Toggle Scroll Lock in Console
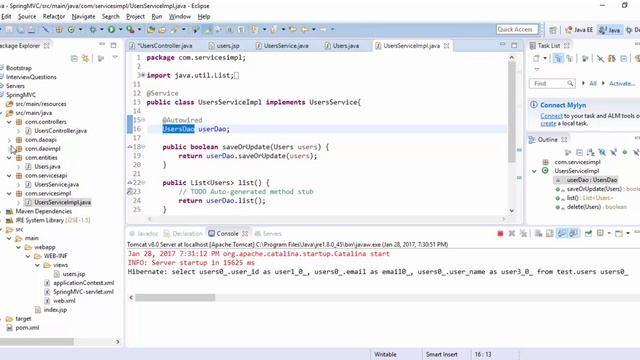This screenshot has height=360, width=640. coord(549,233)
